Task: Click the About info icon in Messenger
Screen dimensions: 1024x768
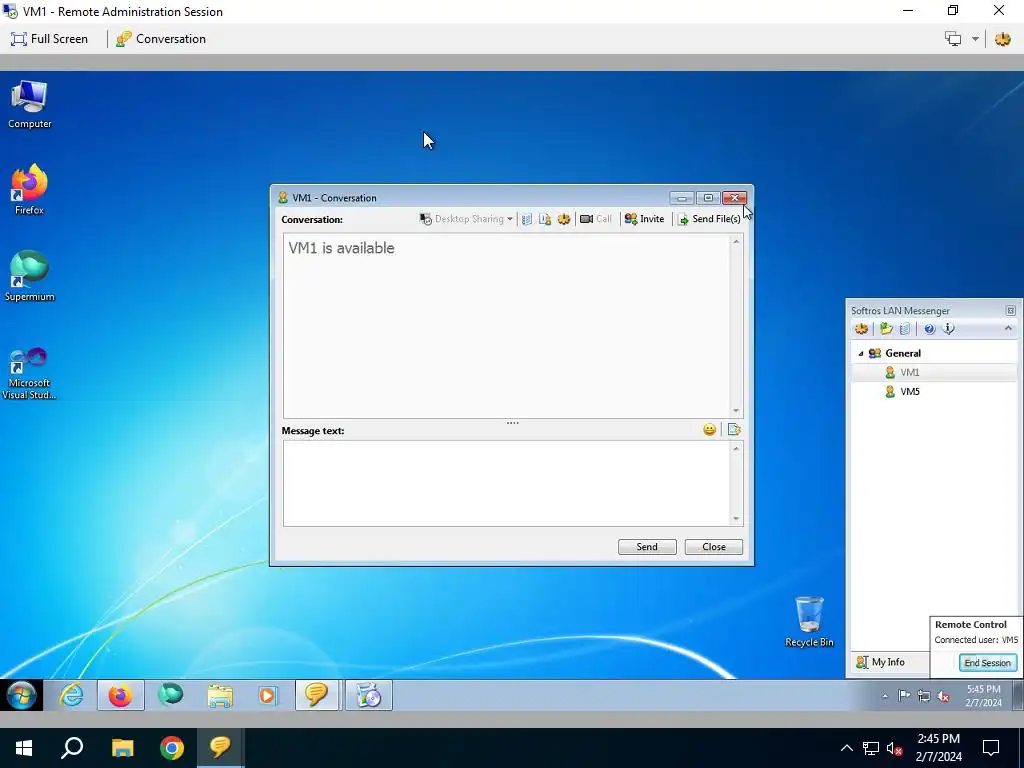Action: tap(949, 328)
